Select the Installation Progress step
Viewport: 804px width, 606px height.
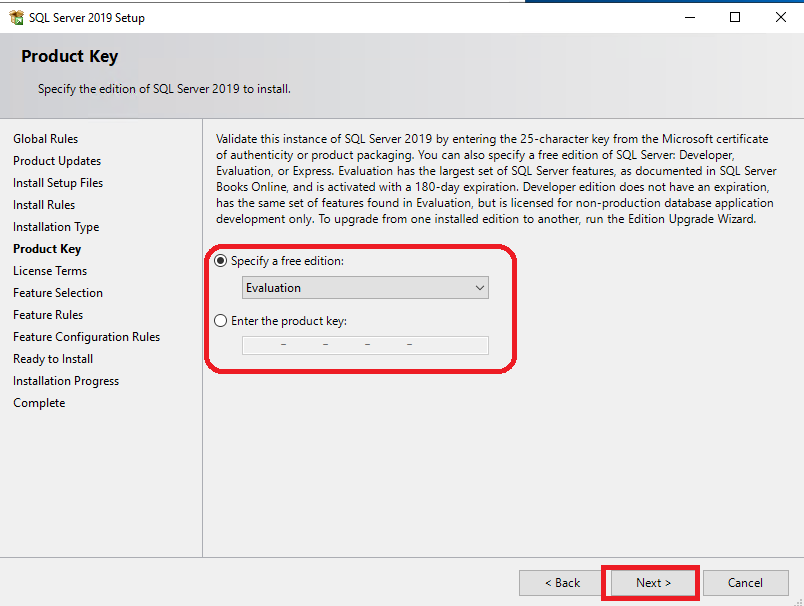(x=66, y=381)
